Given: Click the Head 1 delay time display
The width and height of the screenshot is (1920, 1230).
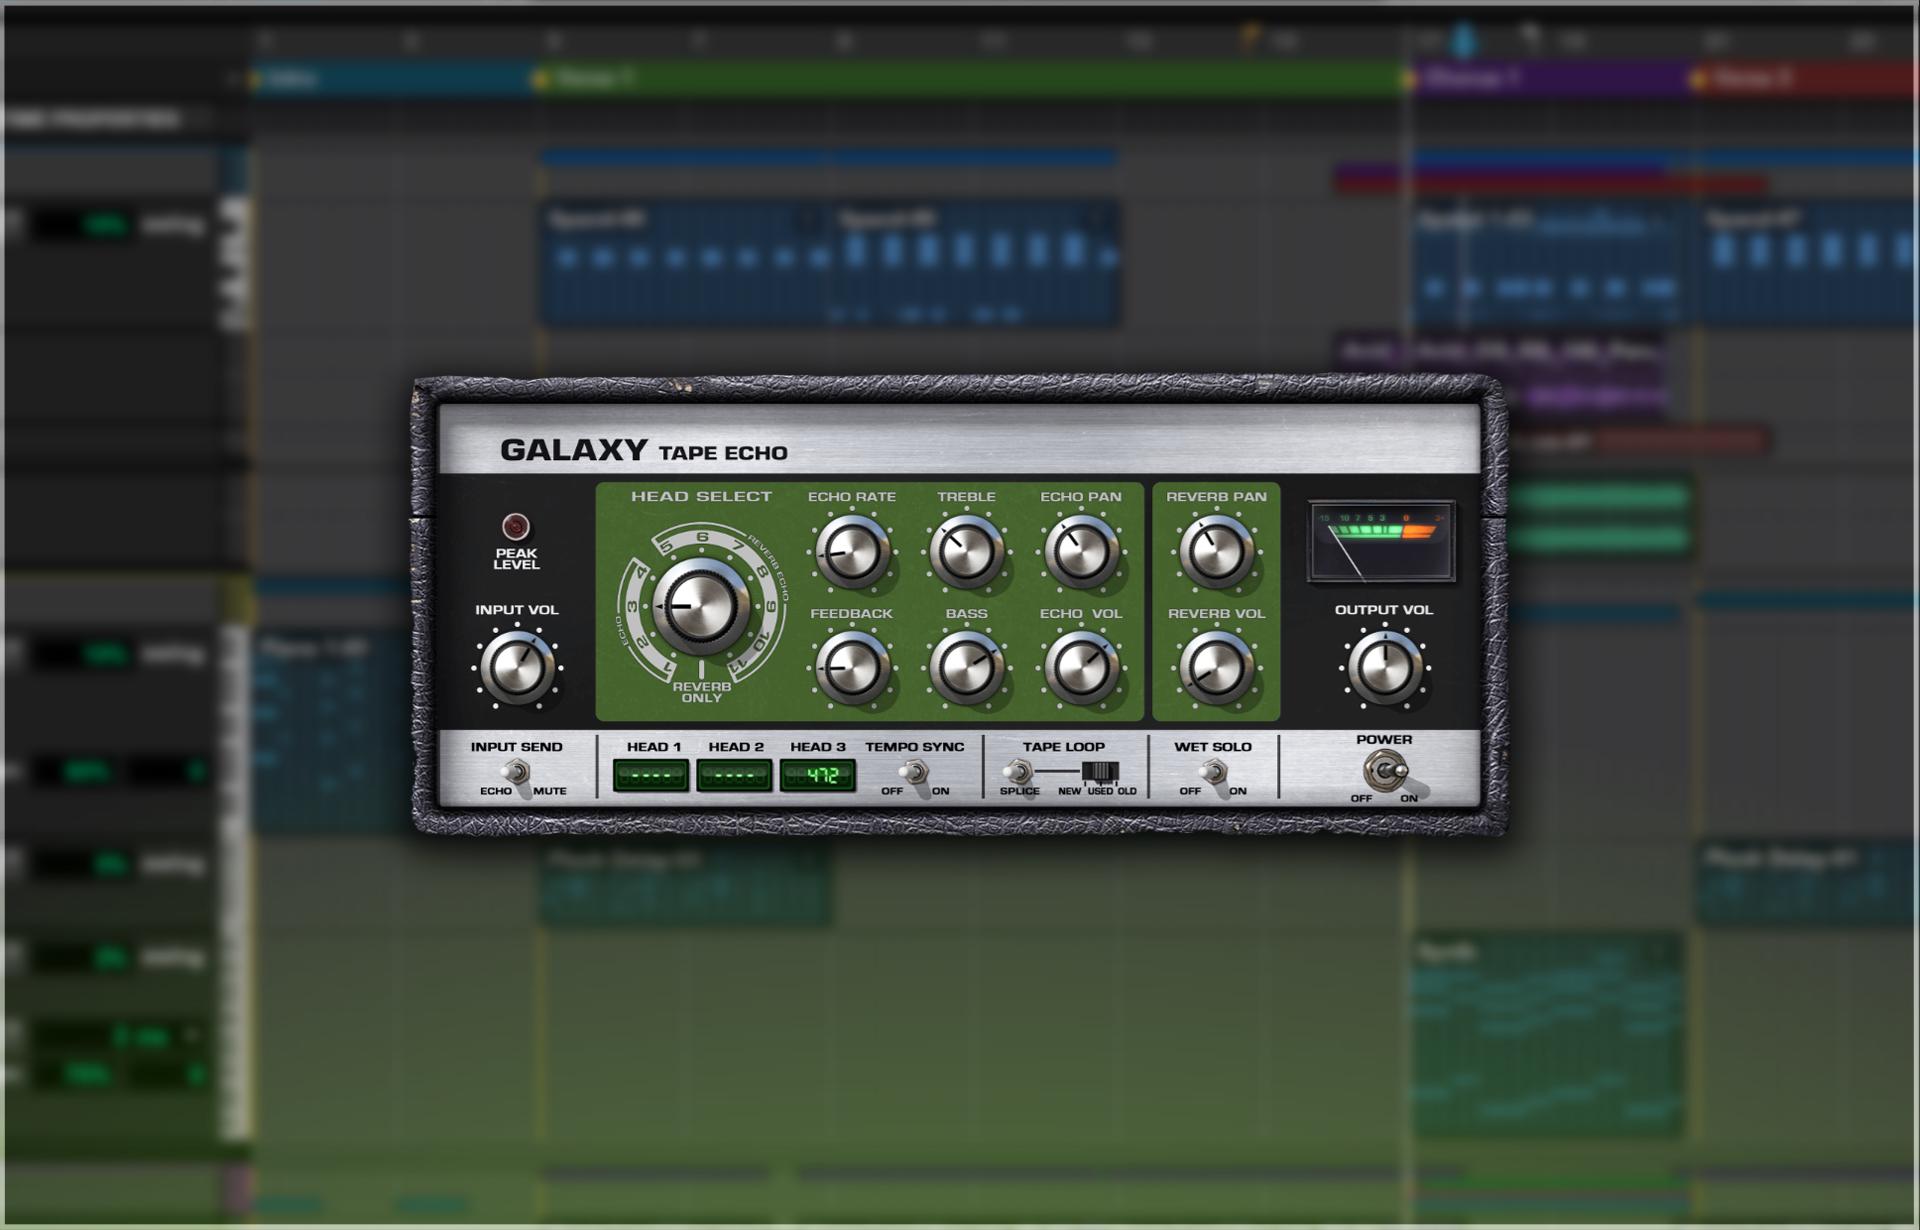Looking at the screenshot, I should click(651, 775).
